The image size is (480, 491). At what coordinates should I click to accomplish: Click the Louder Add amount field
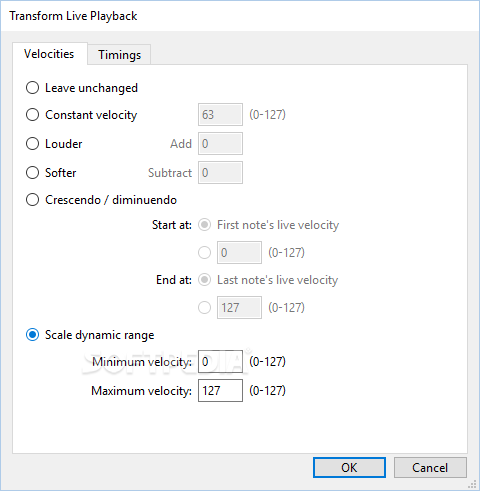220,144
